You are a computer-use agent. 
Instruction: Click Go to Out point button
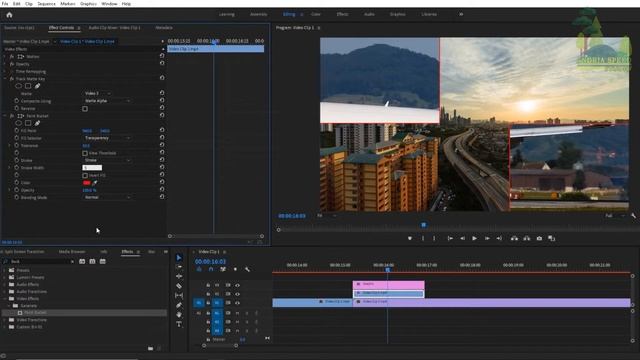point(499,238)
